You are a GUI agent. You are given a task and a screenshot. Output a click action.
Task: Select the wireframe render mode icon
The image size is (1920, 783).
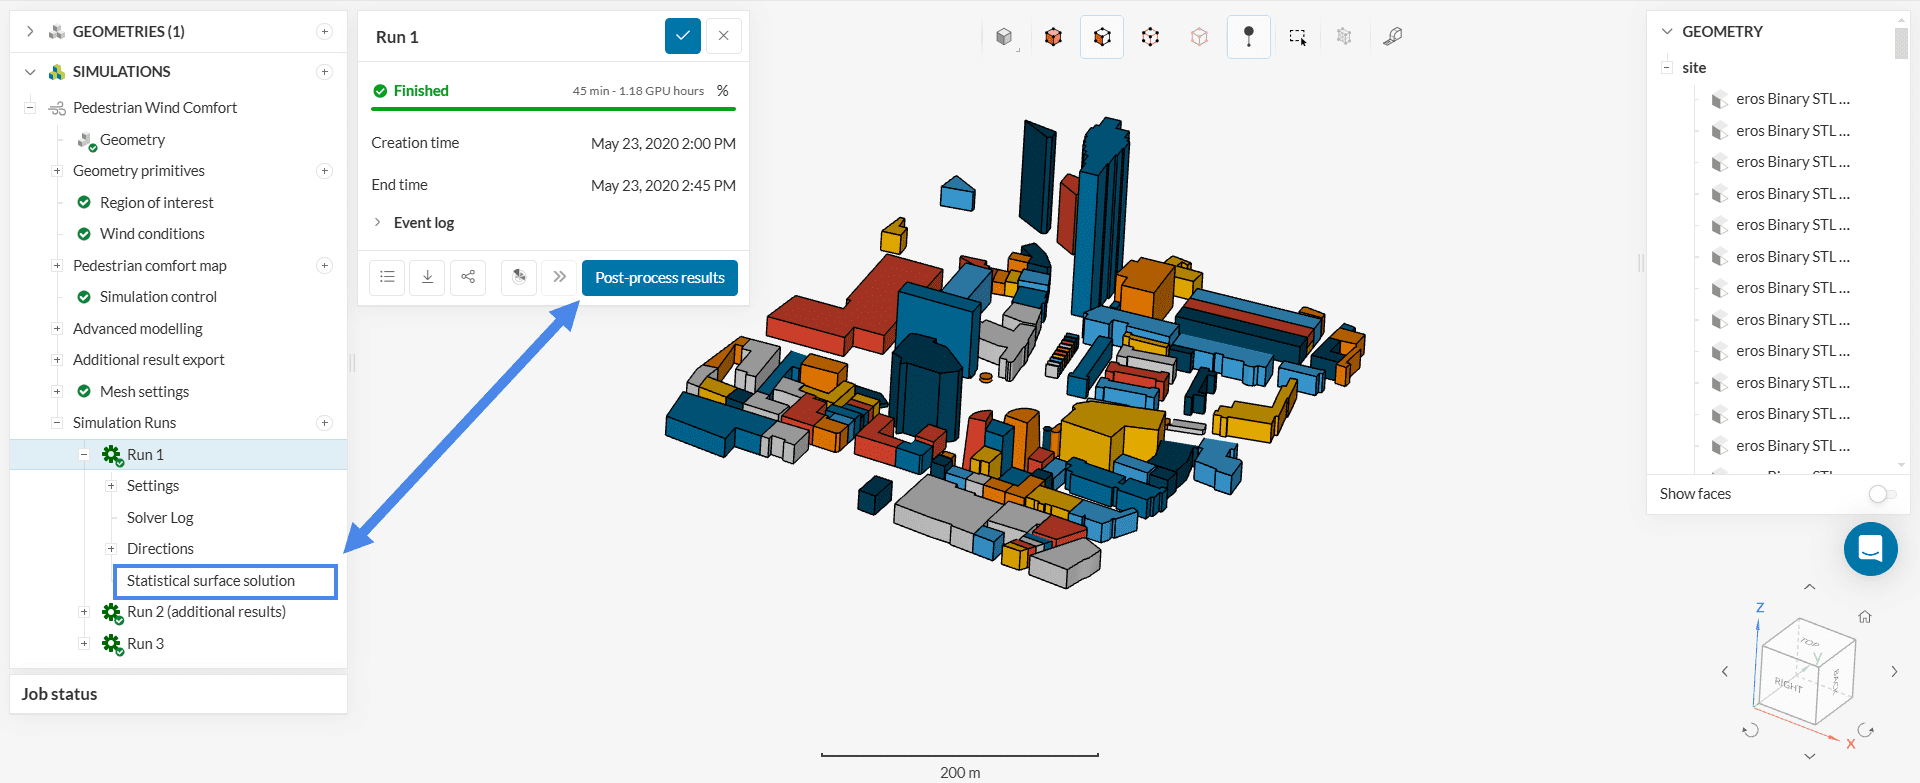[x=1150, y=37]
